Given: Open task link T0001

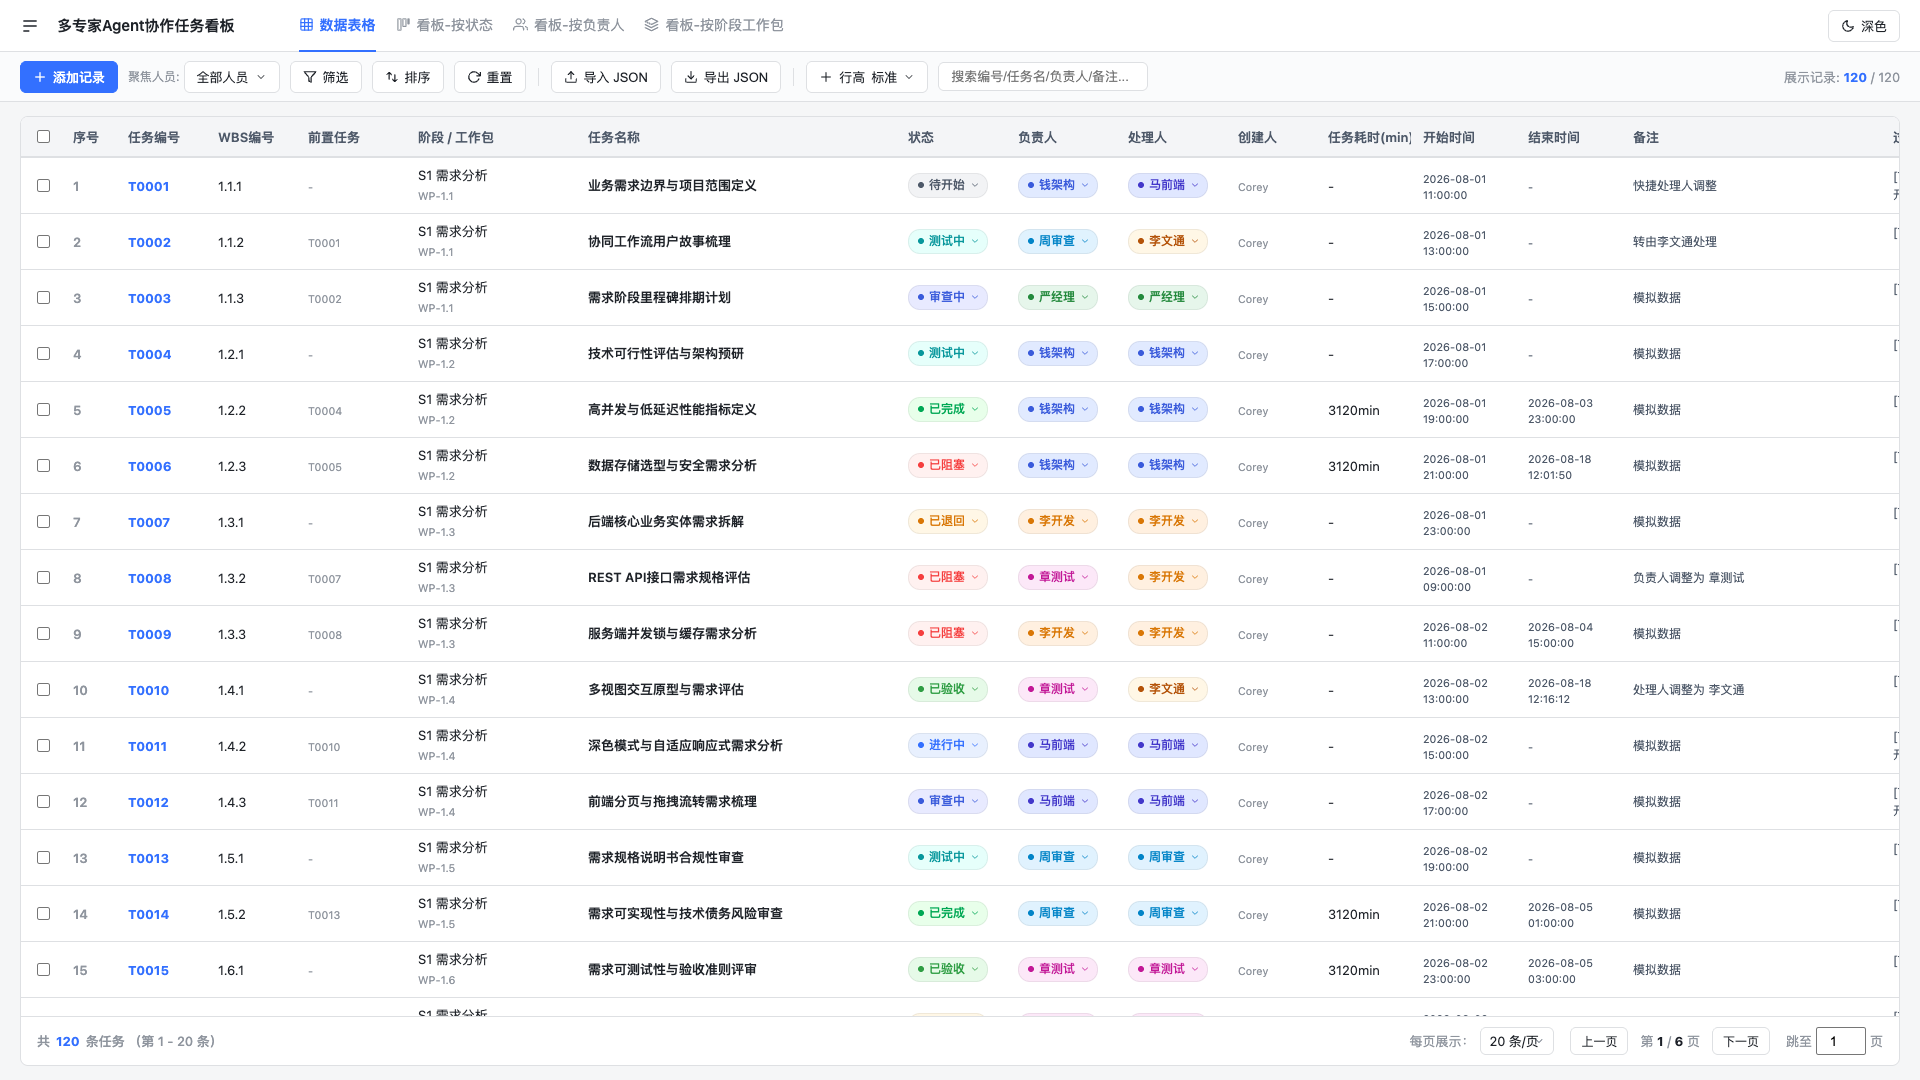Looking at the screenshot, I should pyautogui.click(x=148, y=186).
